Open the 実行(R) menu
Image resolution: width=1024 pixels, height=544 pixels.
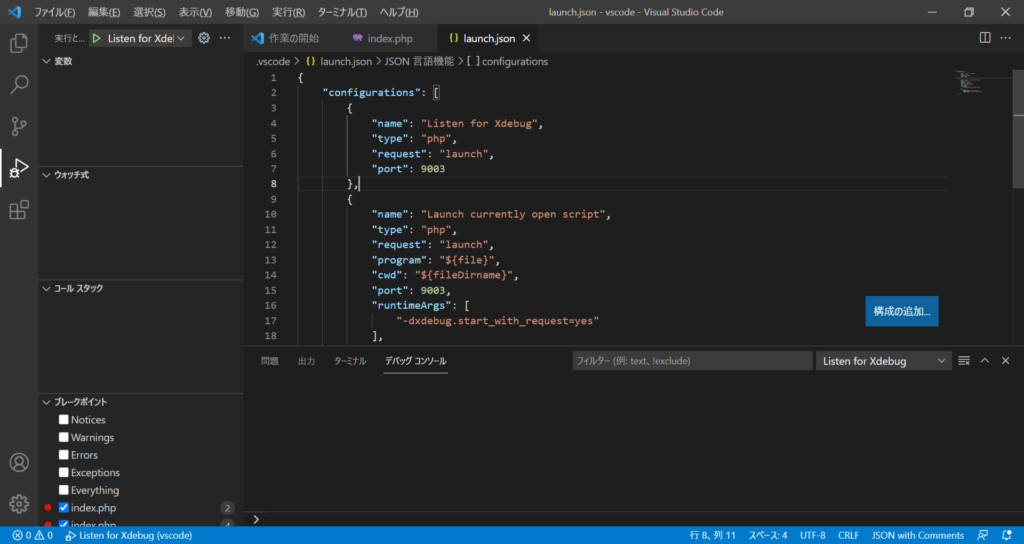(288, 12)
